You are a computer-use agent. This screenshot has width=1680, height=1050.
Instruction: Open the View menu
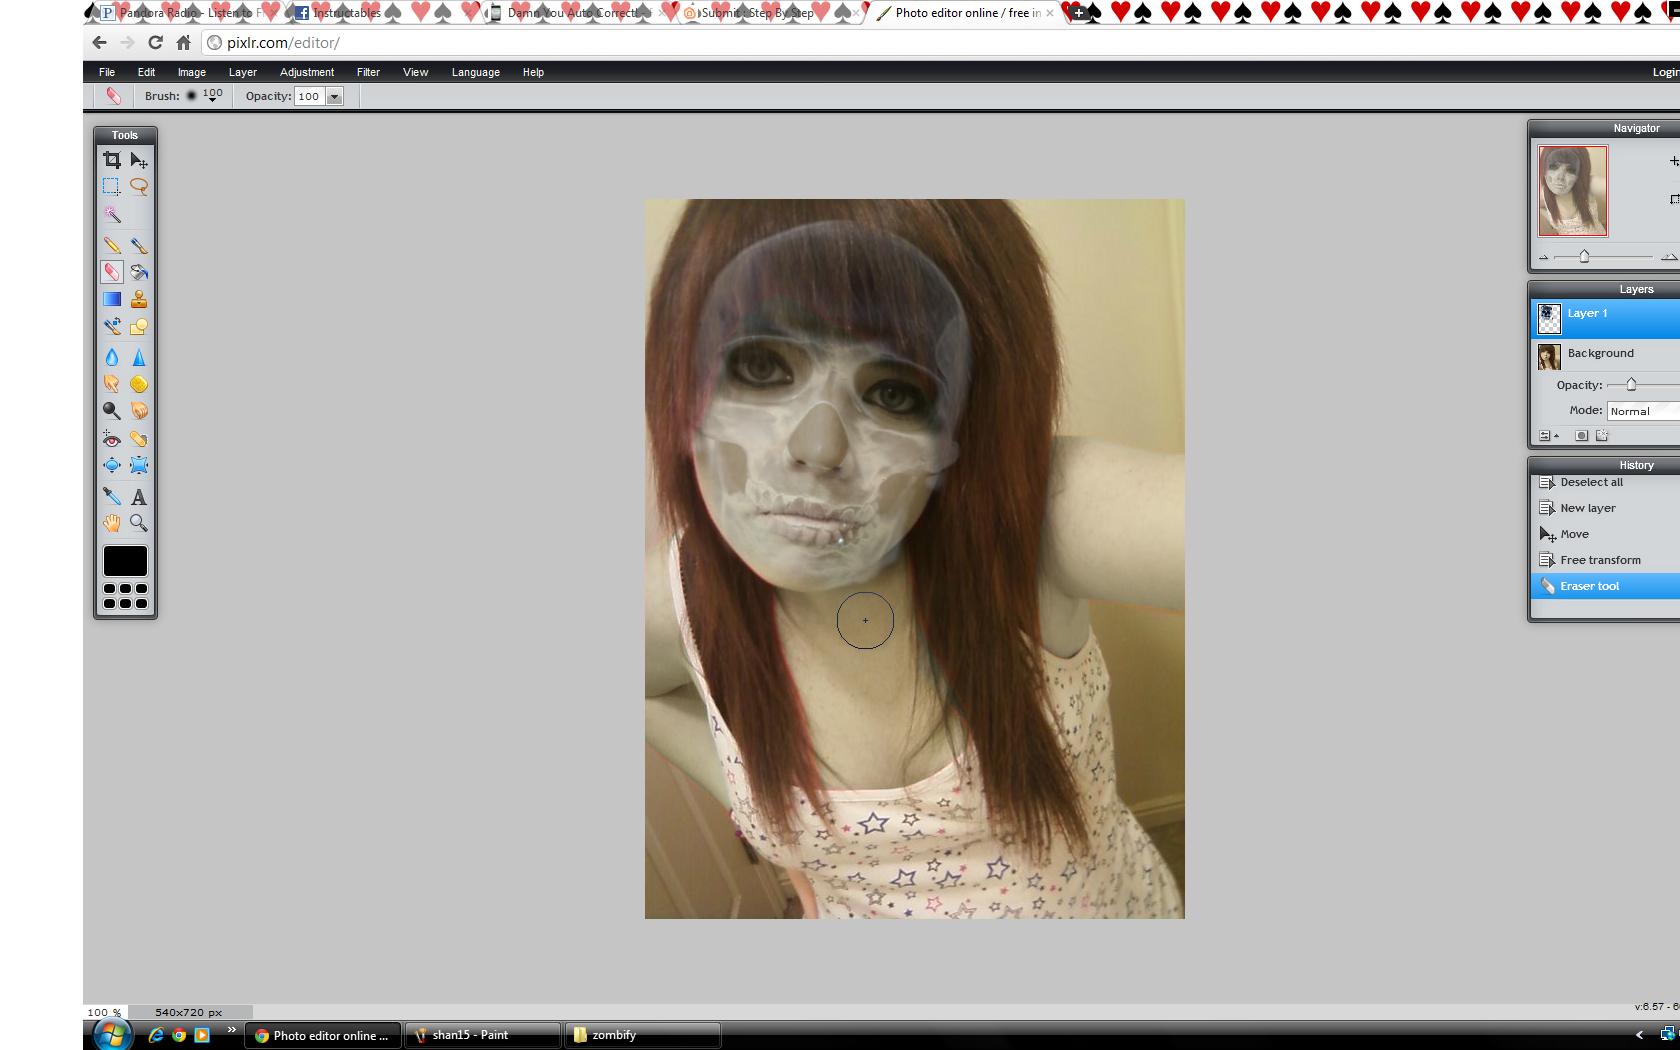415,72
